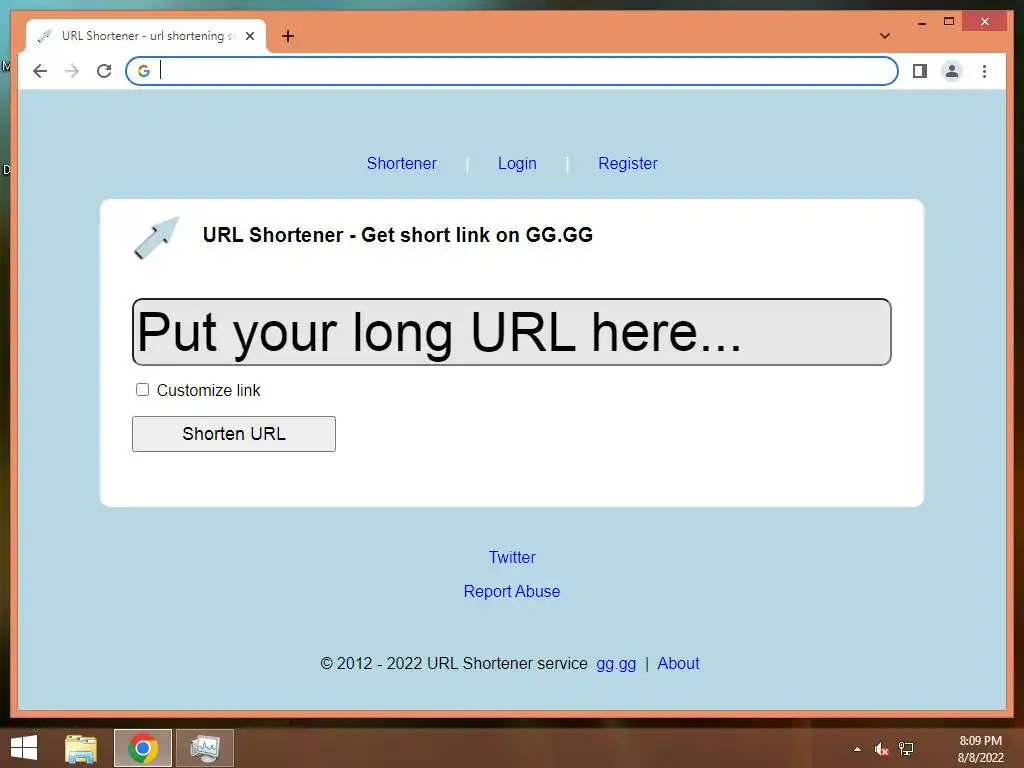This screenshot has width=1024, height=768.
Task: Open the taskbar clock and date
Action: pos(980,749)
